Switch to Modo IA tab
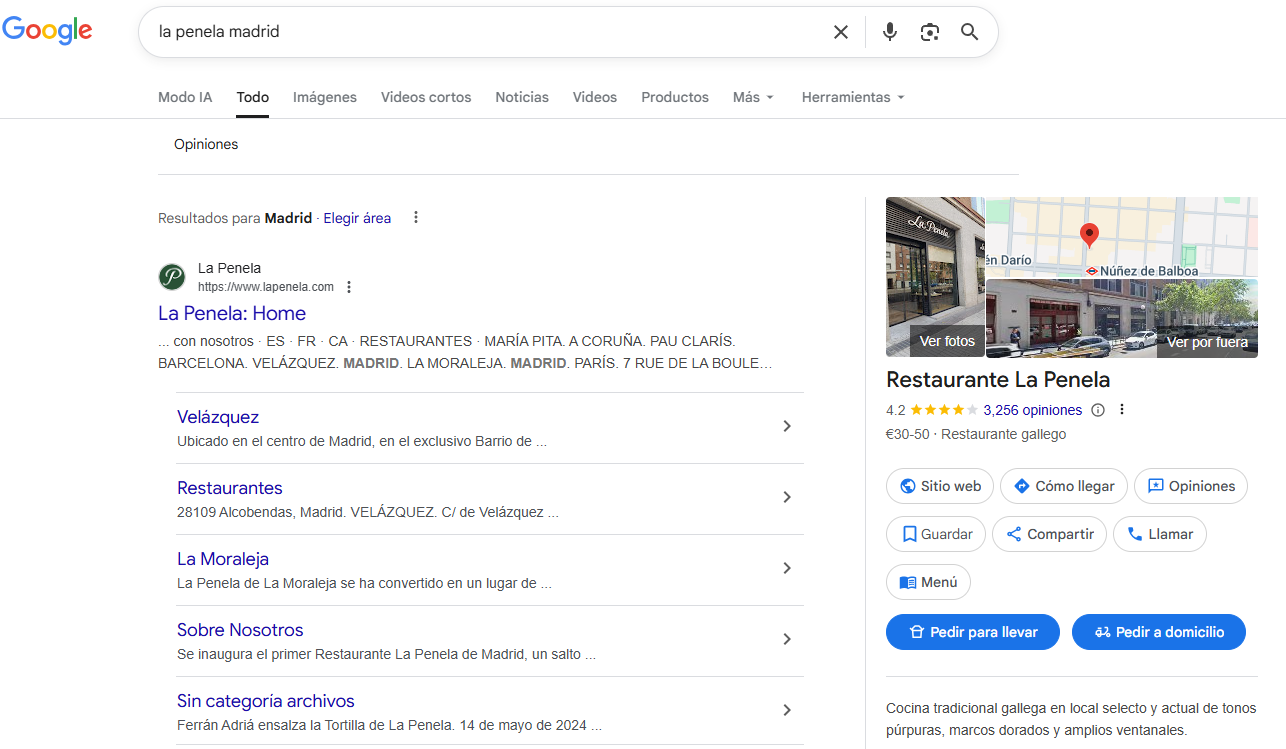 [x=185, y=97]
